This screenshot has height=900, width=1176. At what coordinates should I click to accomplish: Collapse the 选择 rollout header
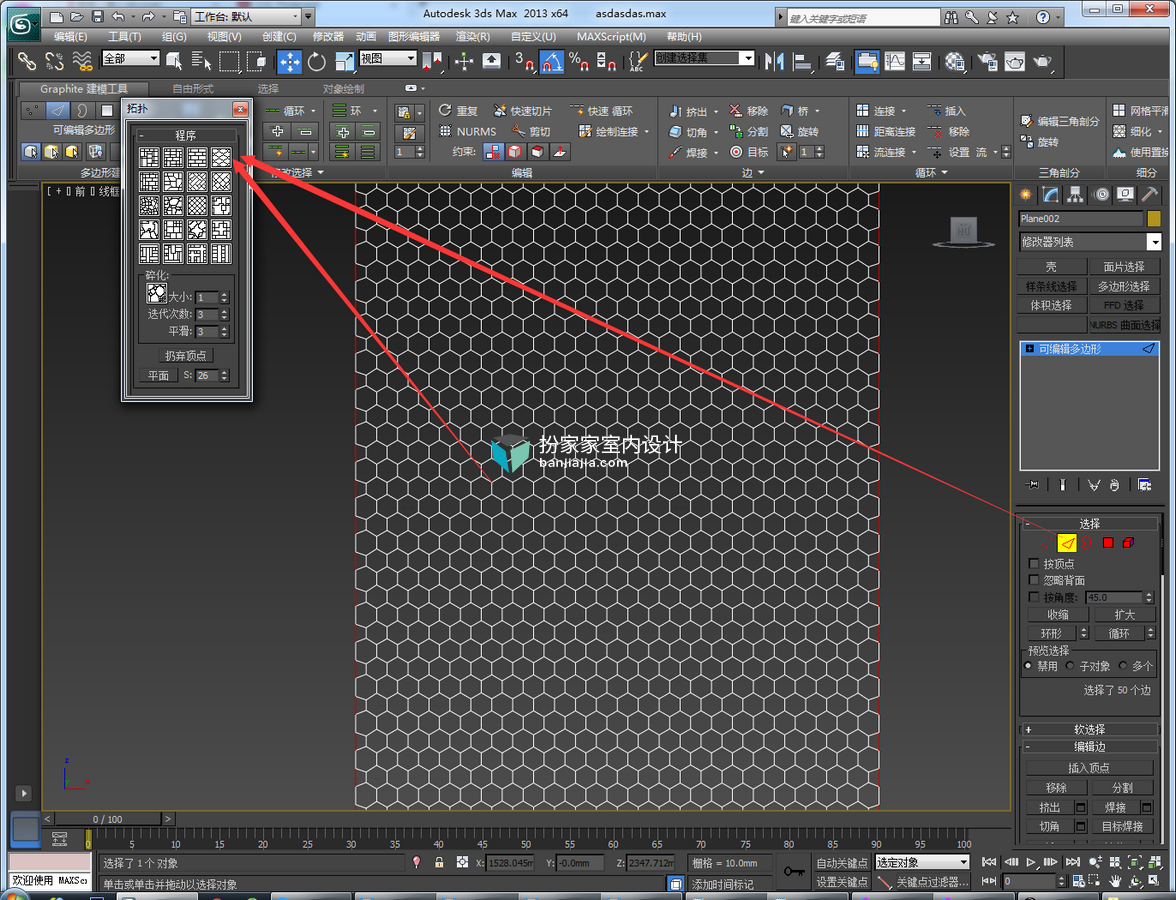pyautogui.click(x=1089, y=524)
